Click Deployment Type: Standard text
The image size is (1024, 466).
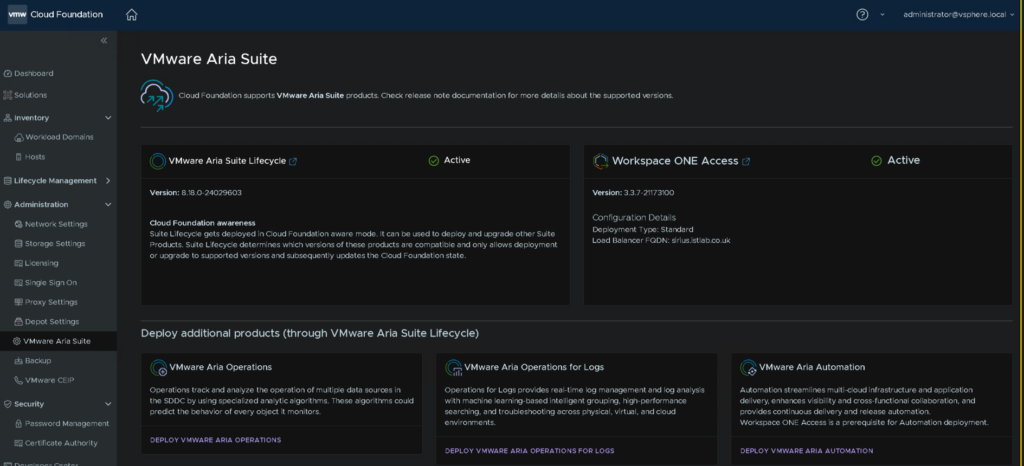pos(643,229)
